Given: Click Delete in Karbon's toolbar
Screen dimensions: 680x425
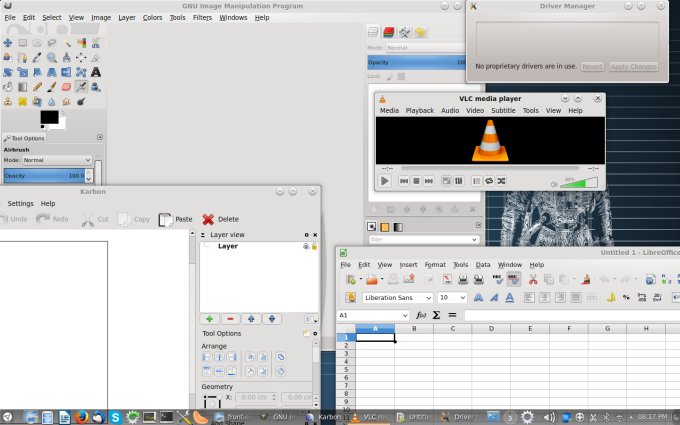Looking at the screenshot, I should [220, 219].
